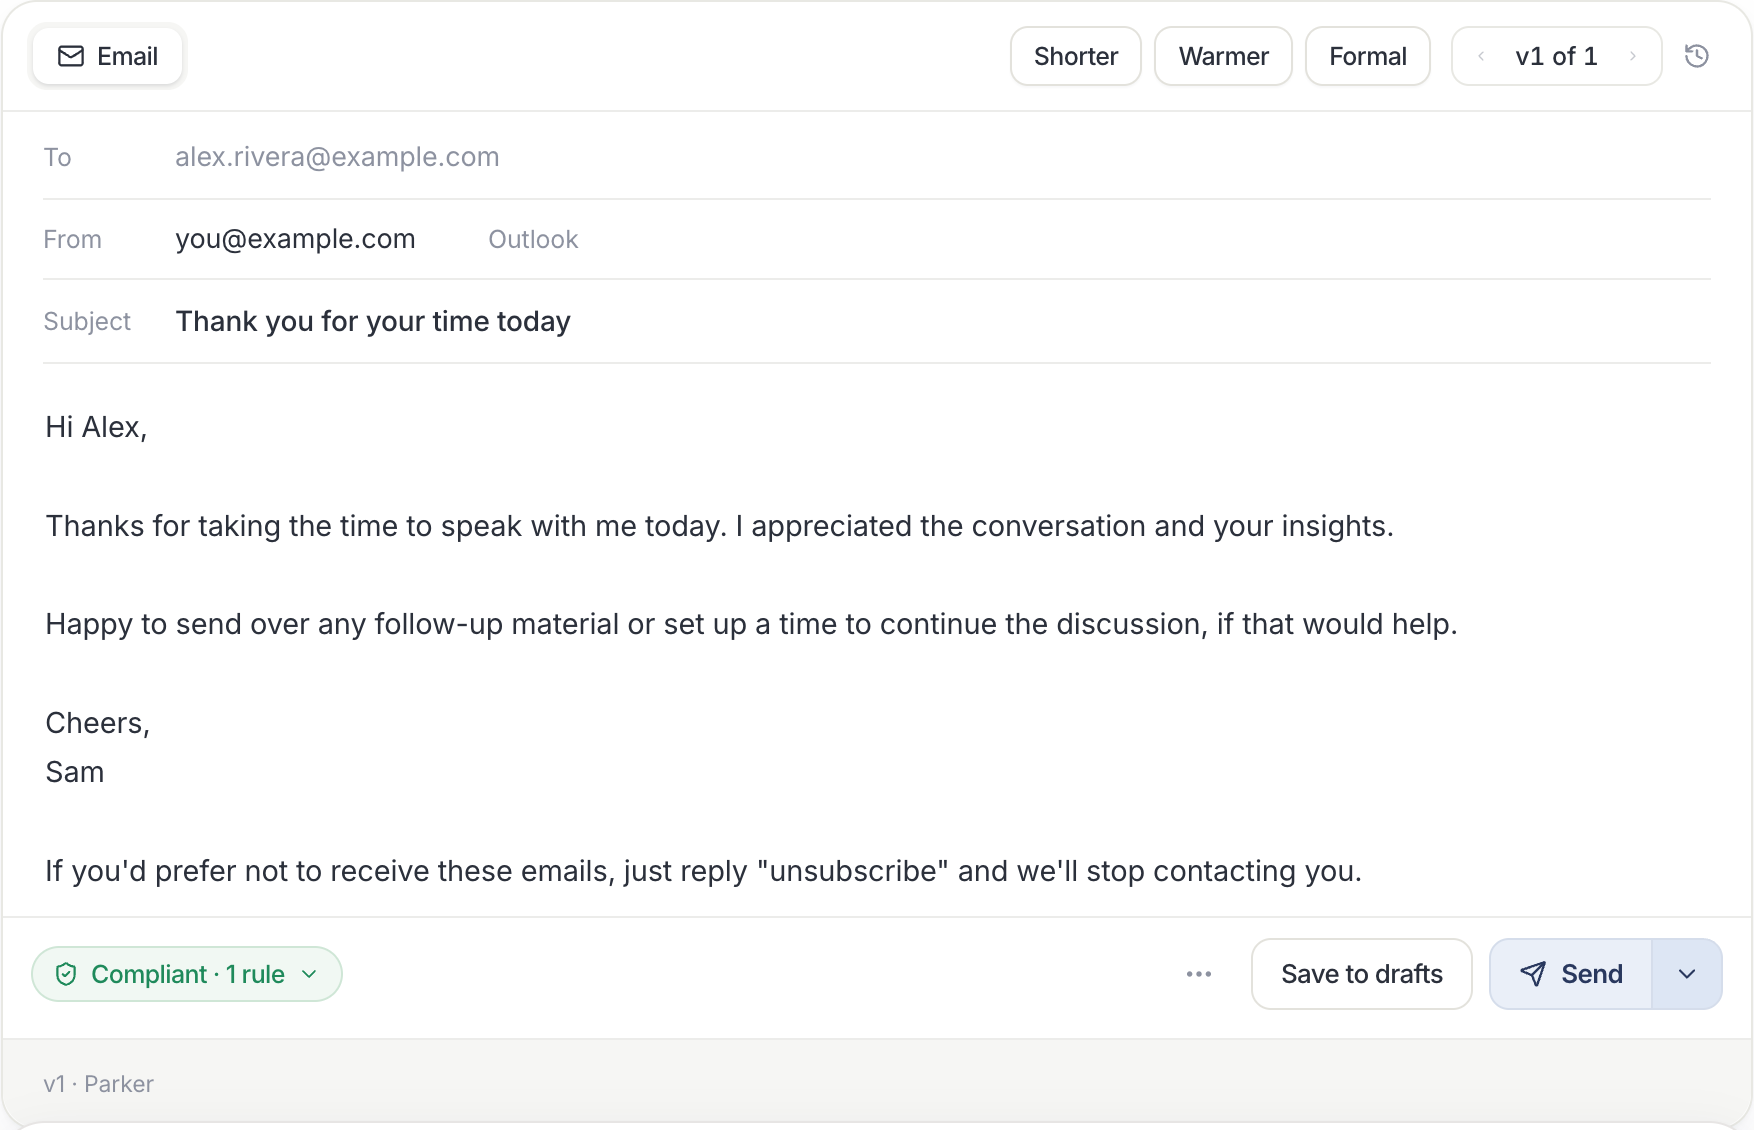Make the draft Warmer

click(1224, 56)
